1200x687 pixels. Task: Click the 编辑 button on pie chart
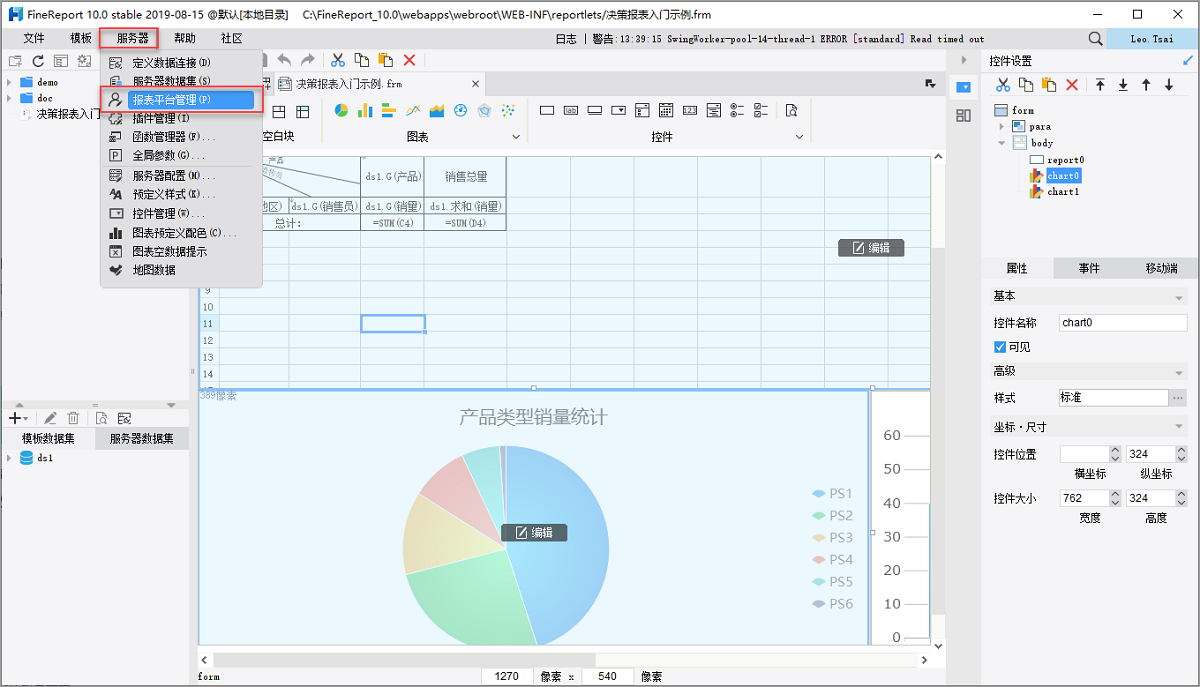534,533
